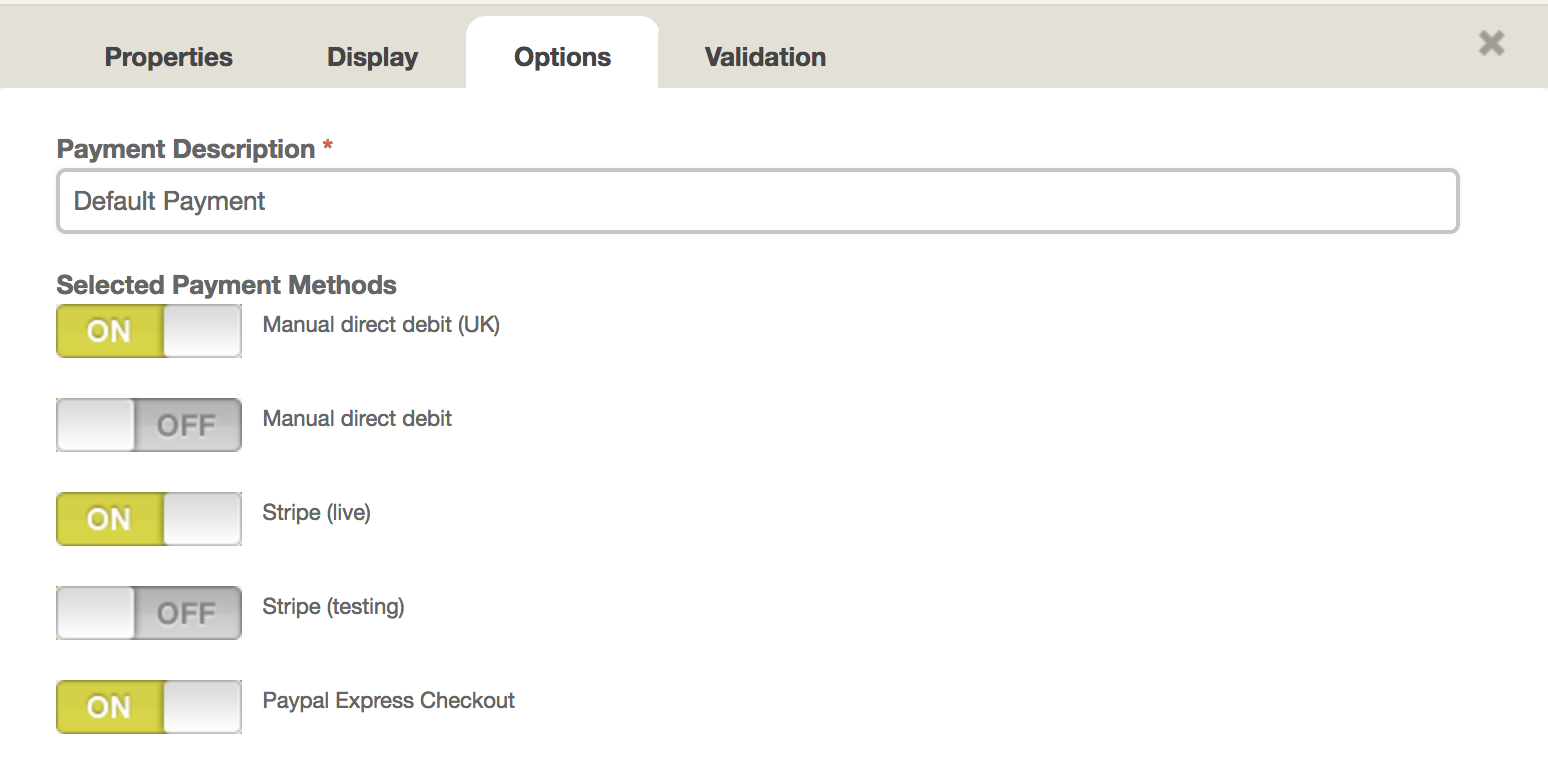Screen dimensions: 1548x778
Task: Turn on Stripe (testing) switch
Action: pos(149,613)
